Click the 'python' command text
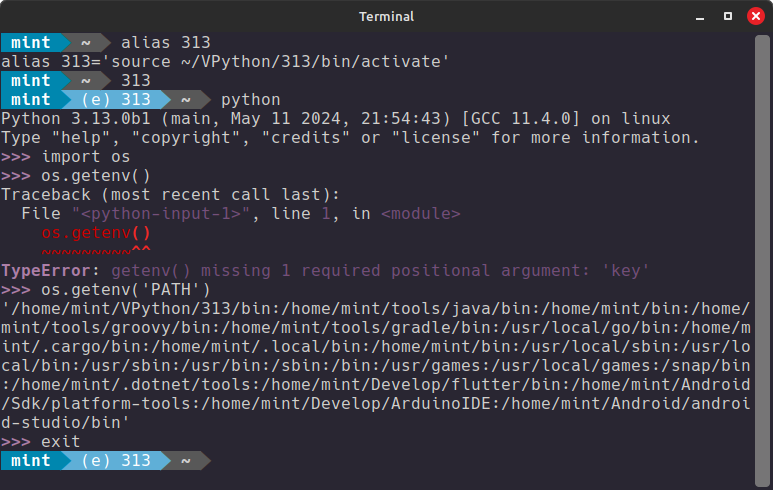This screenshot has height=490, width=773. coord(250,100)
